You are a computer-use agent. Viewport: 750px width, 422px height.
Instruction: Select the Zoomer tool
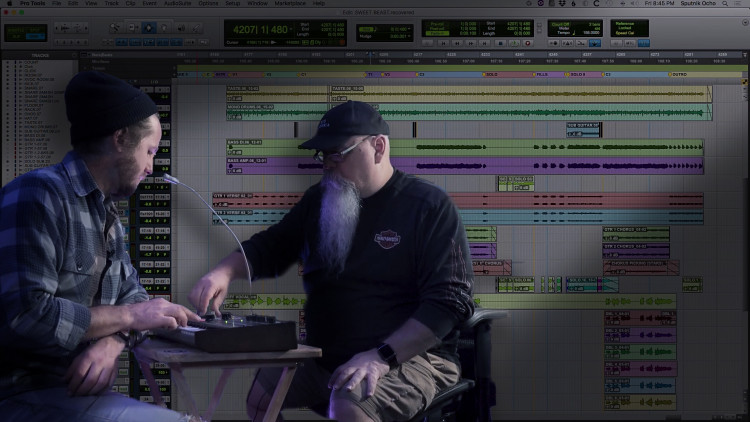click(x=115, y=28)
